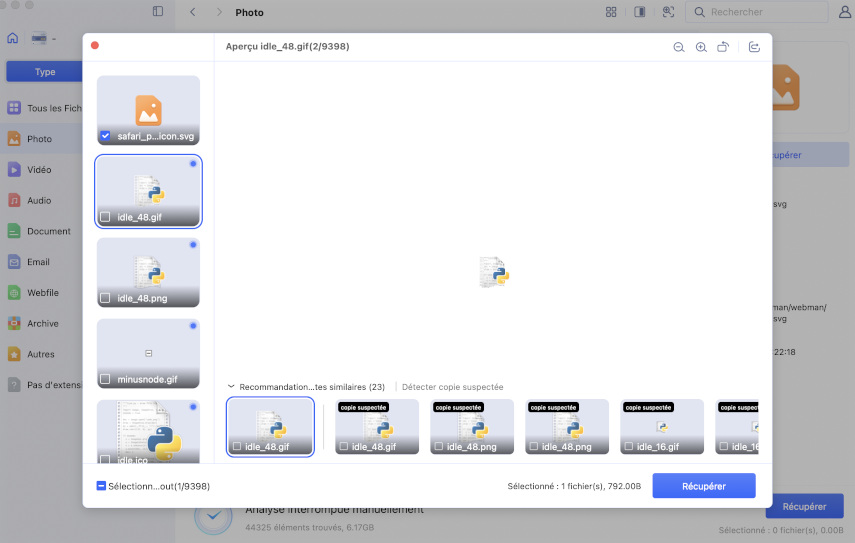Screen dimensions: 855x543
Task: Open the user account icon
Action: (x=845, y=12)
